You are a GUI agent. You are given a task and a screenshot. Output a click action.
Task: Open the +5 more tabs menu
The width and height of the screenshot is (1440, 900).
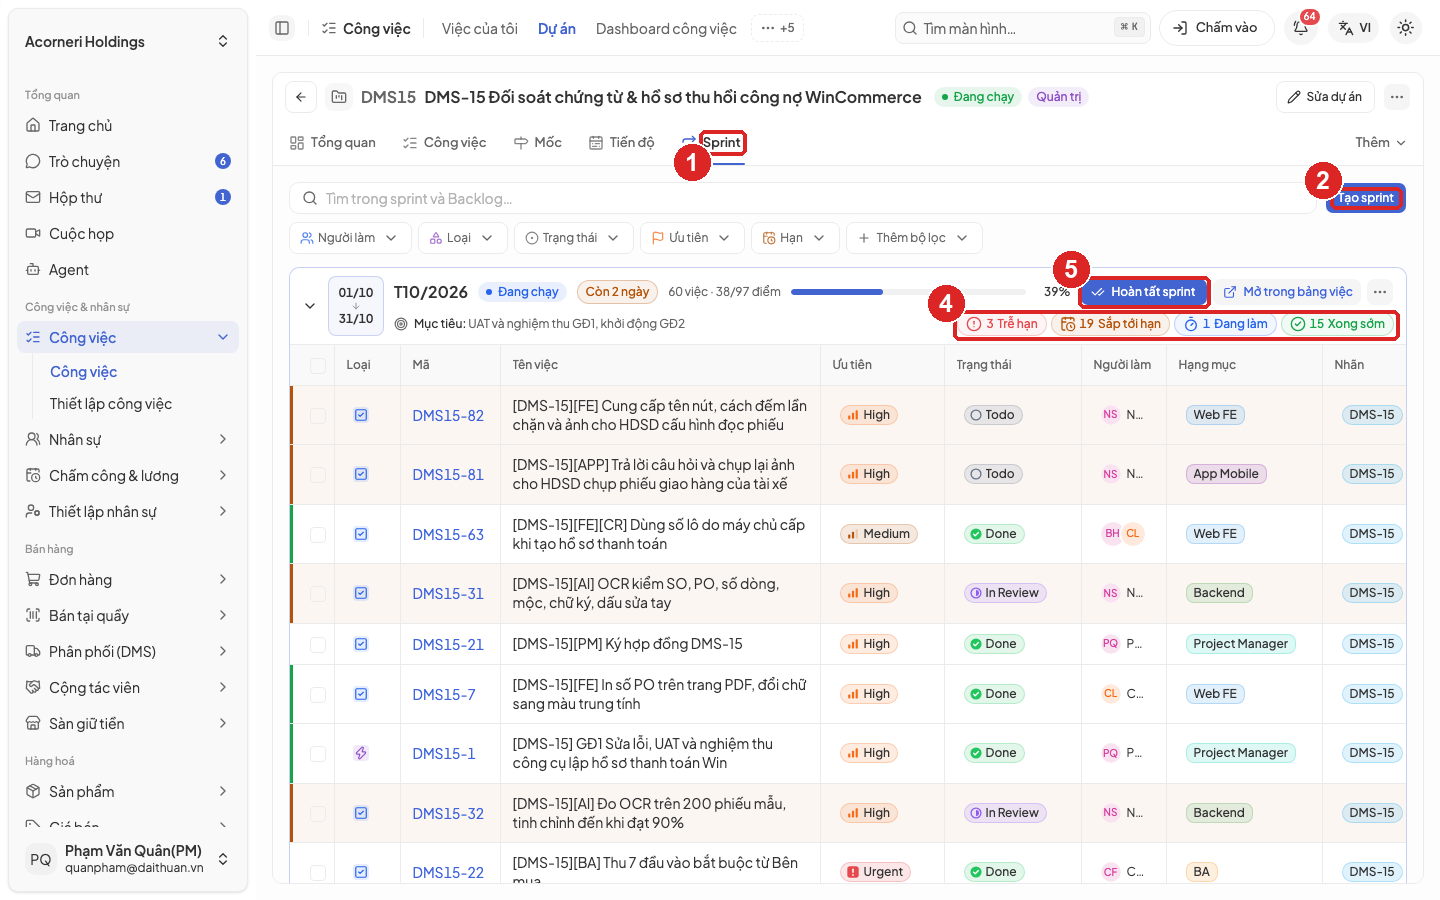[777, 28]
